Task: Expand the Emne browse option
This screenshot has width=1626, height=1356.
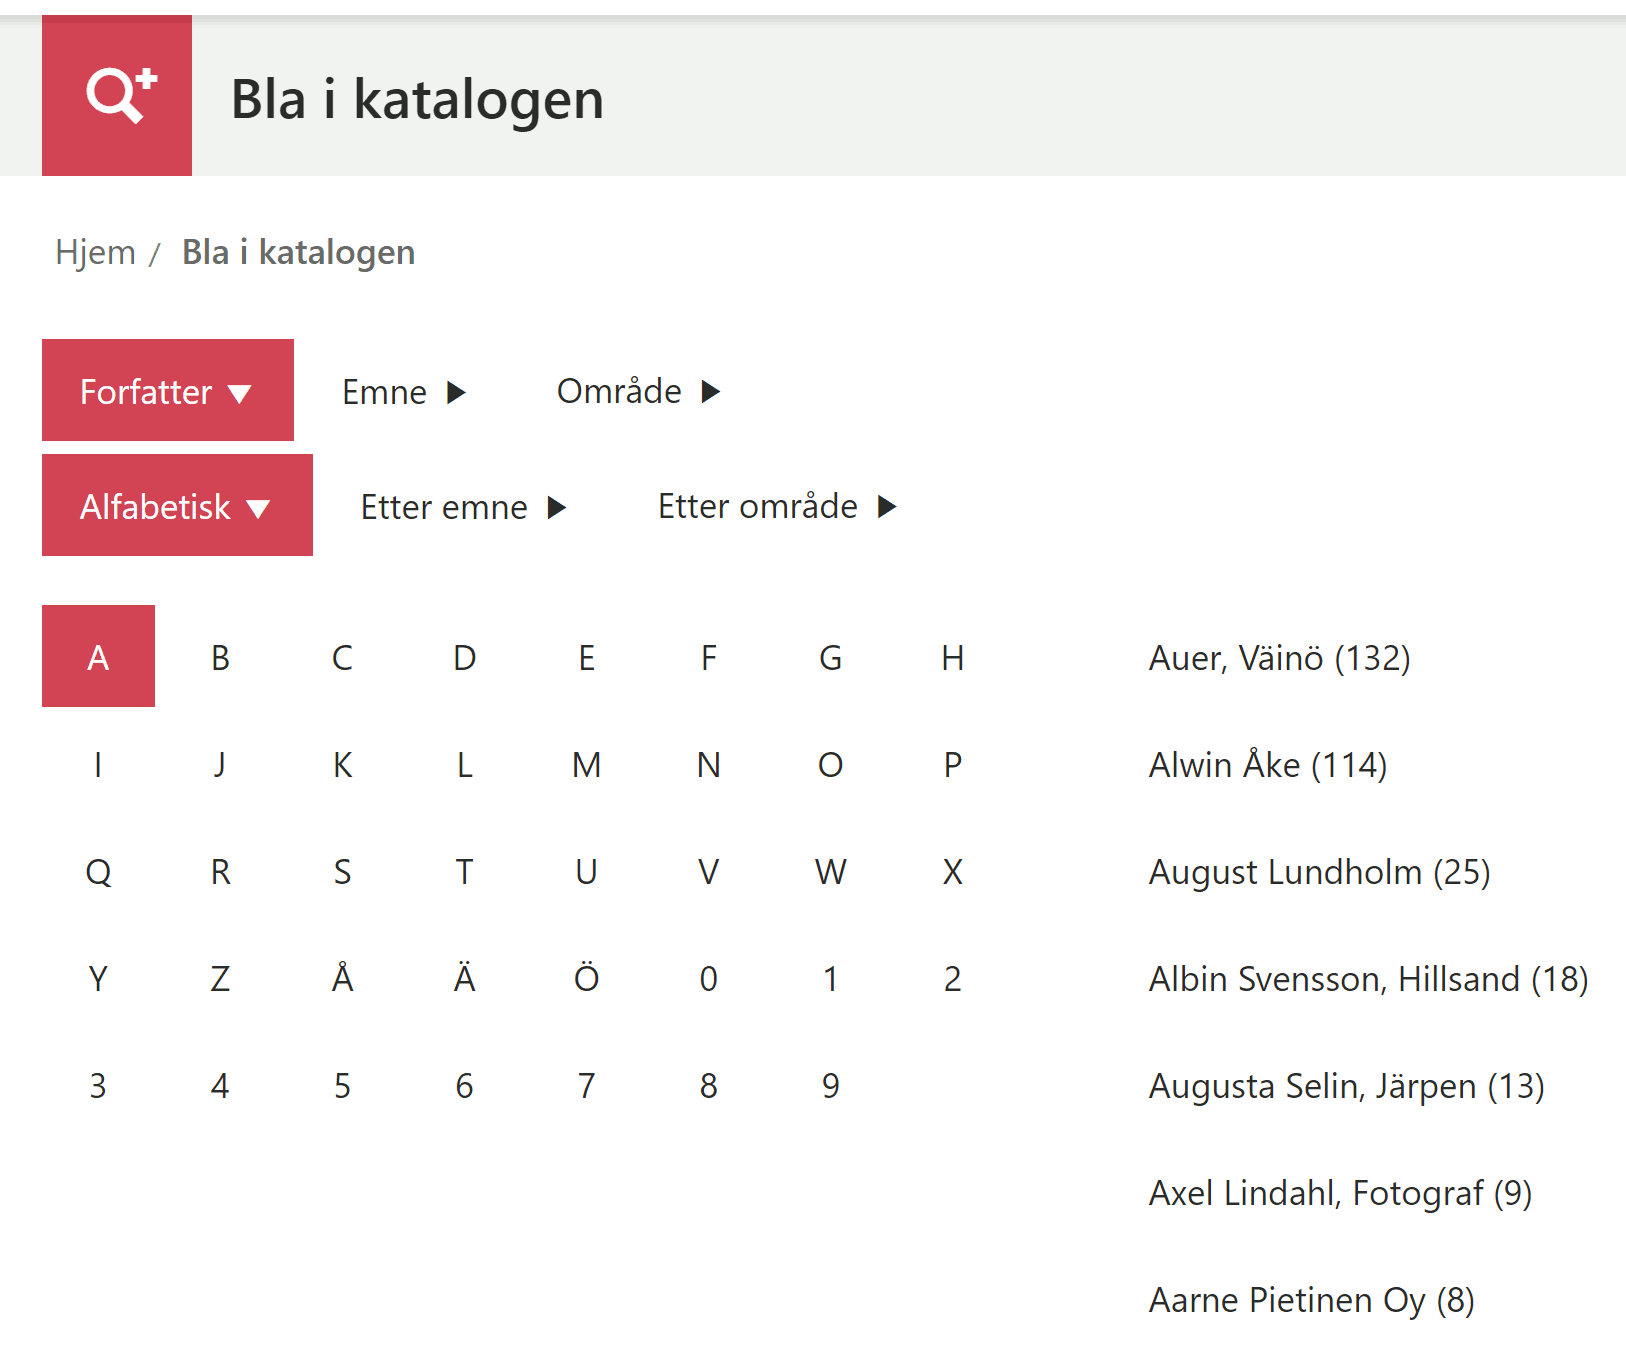Action: tap(403, 392)
